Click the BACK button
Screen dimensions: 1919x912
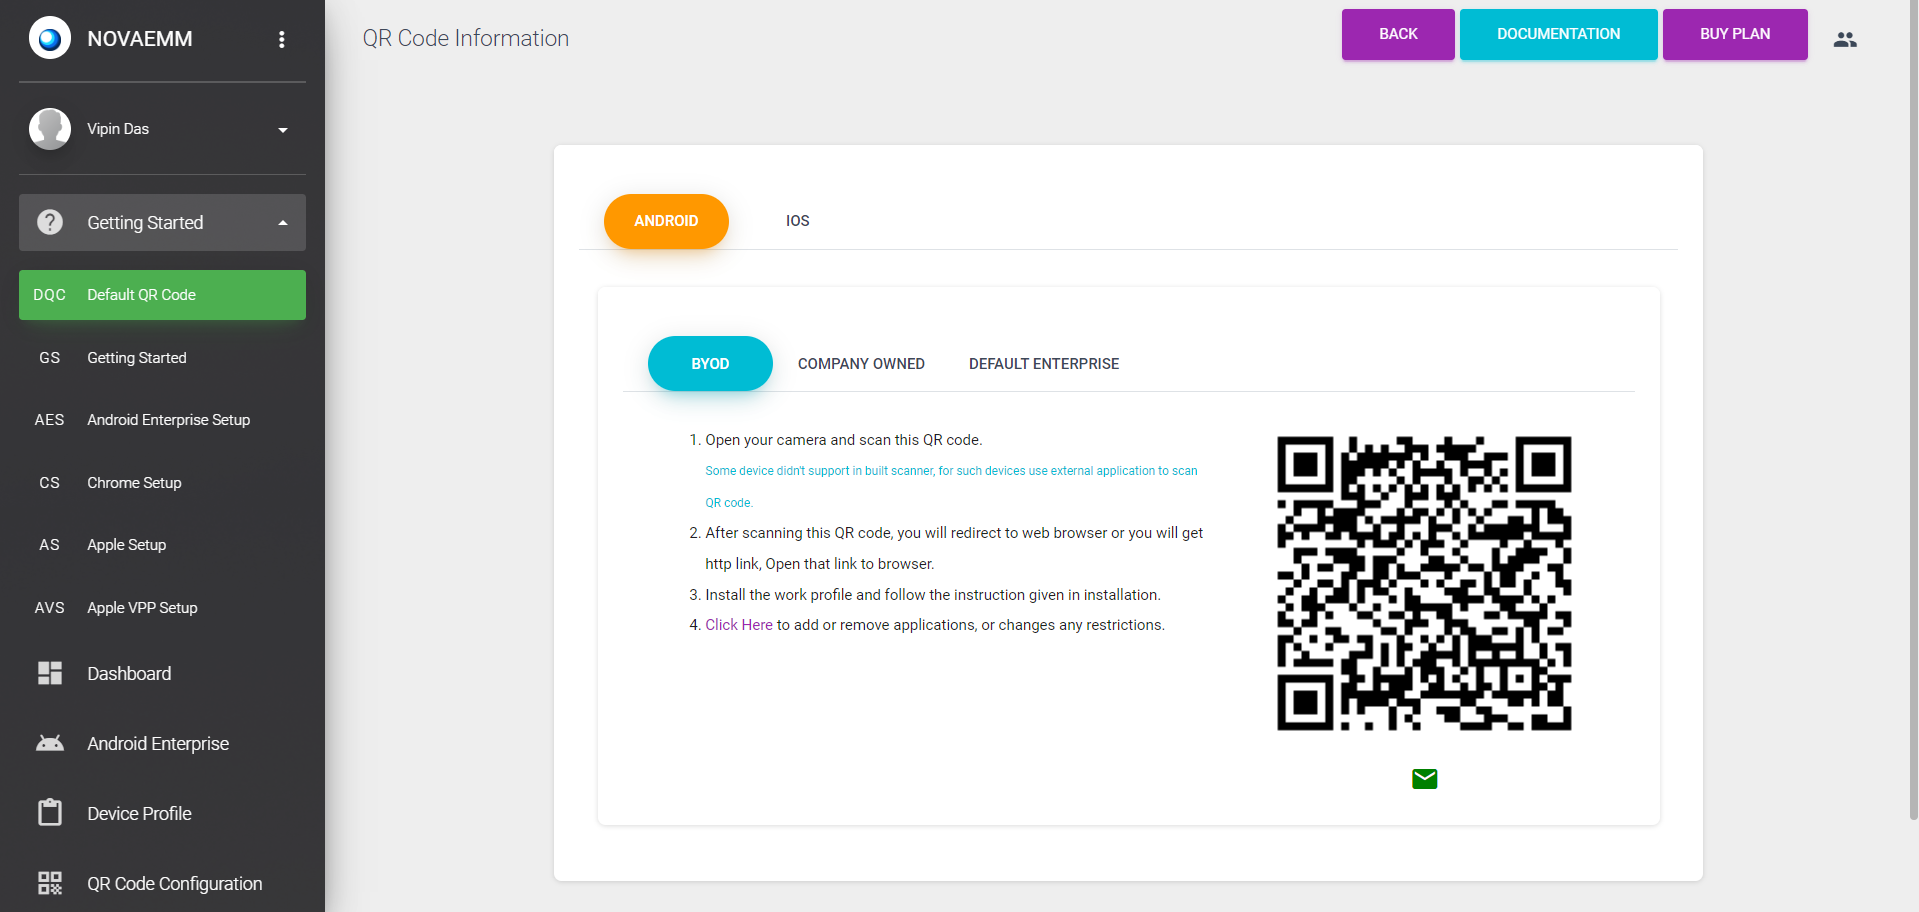[1398, 34]
